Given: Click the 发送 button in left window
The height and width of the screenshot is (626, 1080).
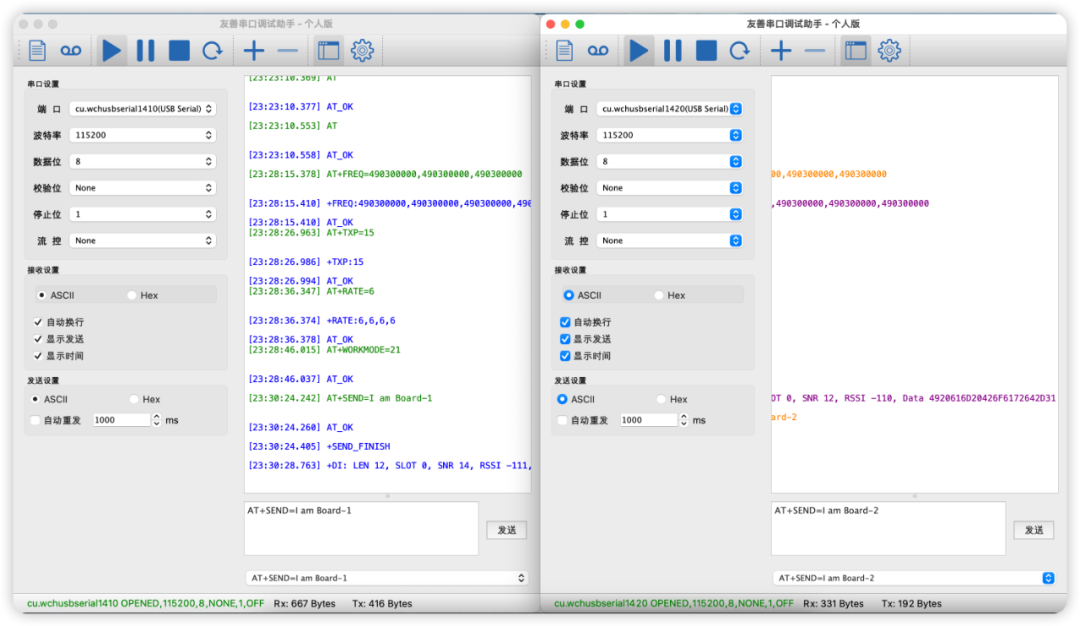Looking at the screenshot, I should pos(506,530).
